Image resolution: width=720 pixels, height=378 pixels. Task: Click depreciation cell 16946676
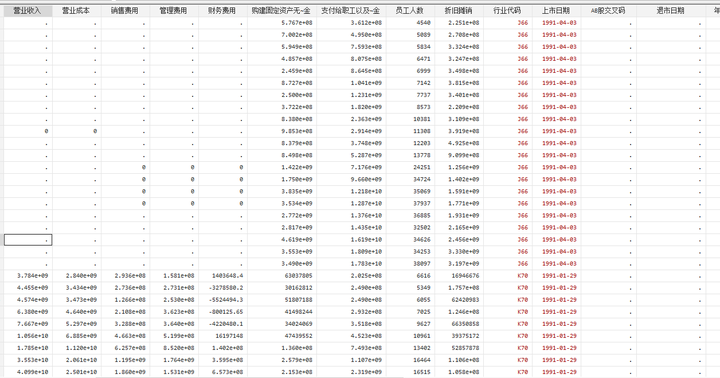(x=459, y=276)
